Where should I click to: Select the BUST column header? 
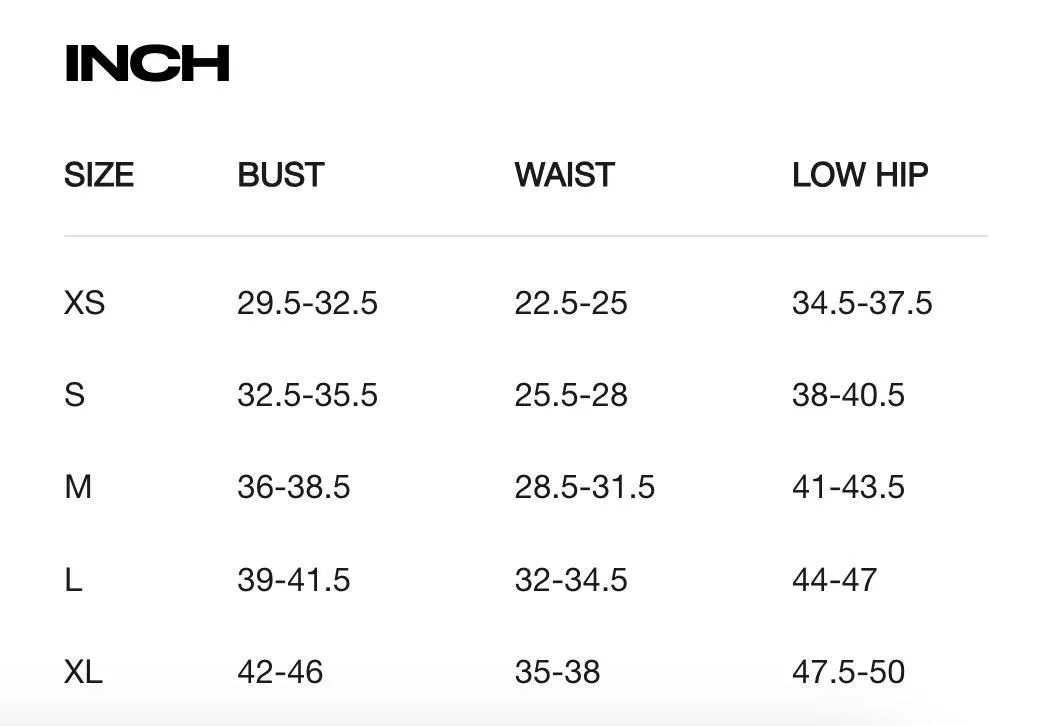point(280,175)
